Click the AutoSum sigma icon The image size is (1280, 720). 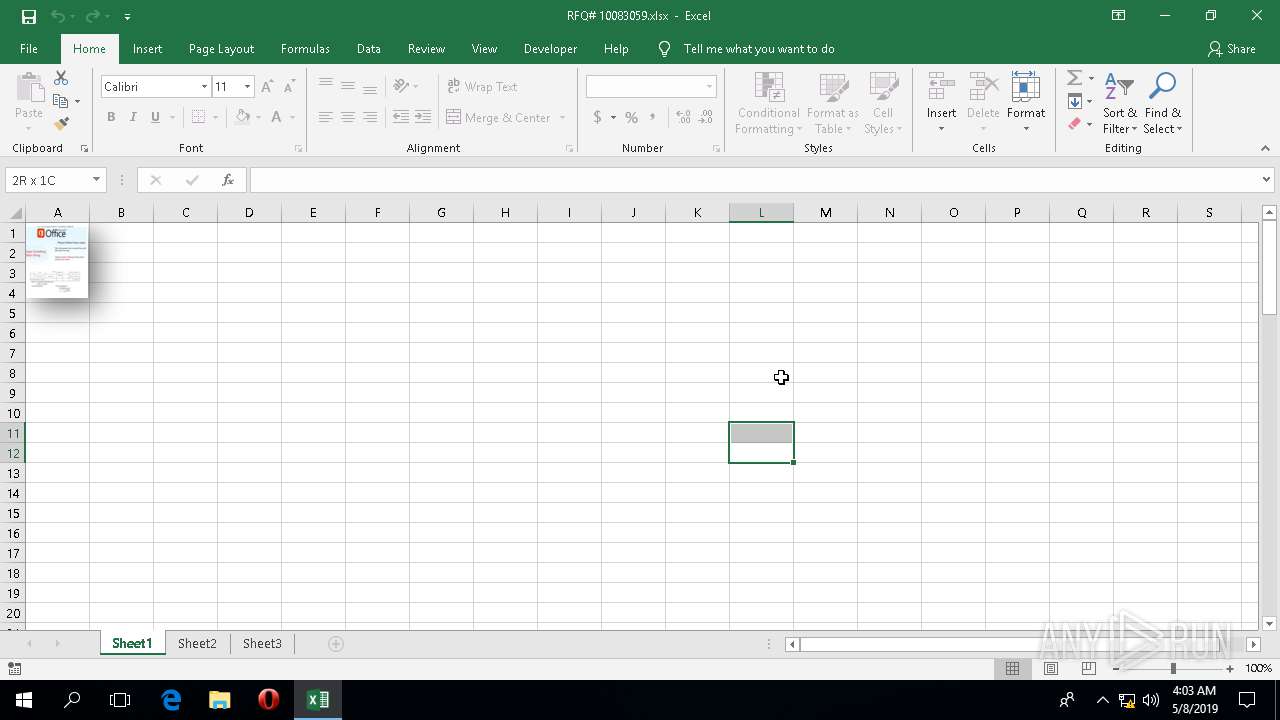coord(1074,78)
